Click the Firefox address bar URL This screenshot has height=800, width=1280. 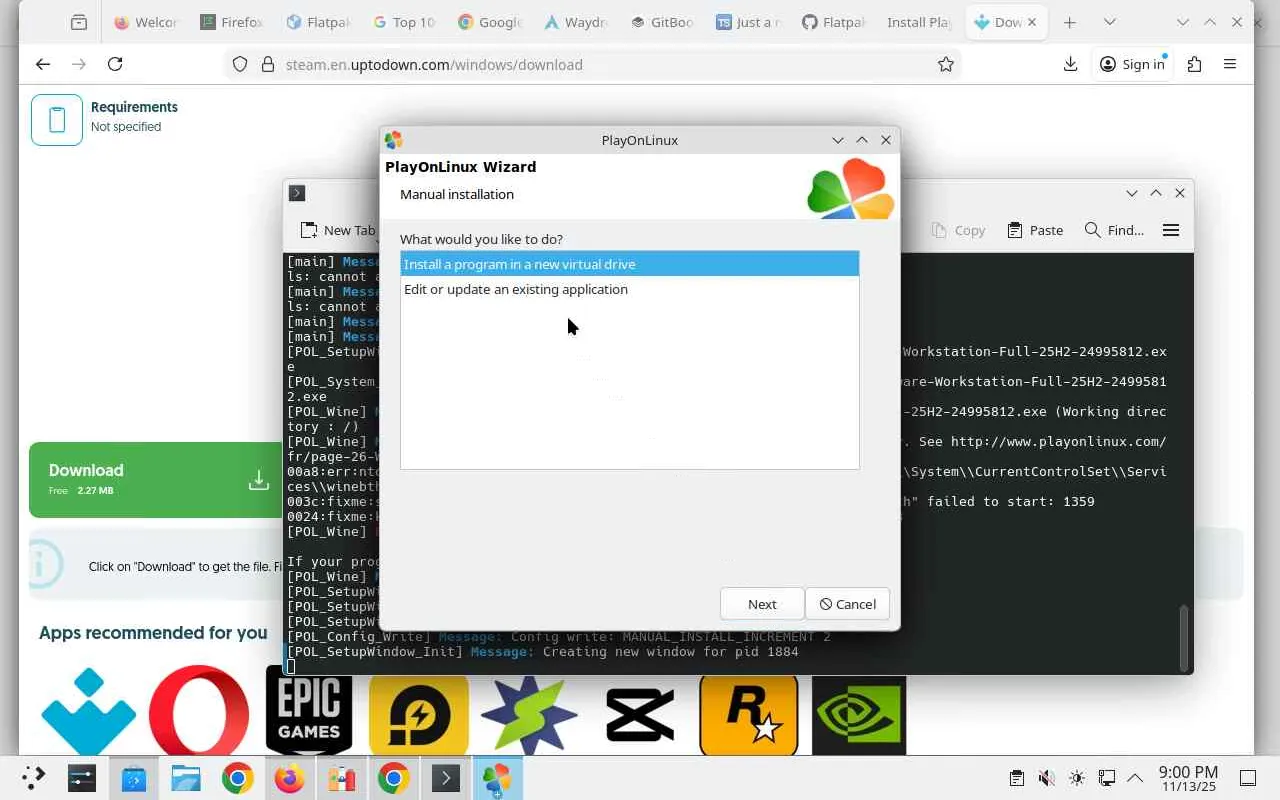tap(434, 64)
